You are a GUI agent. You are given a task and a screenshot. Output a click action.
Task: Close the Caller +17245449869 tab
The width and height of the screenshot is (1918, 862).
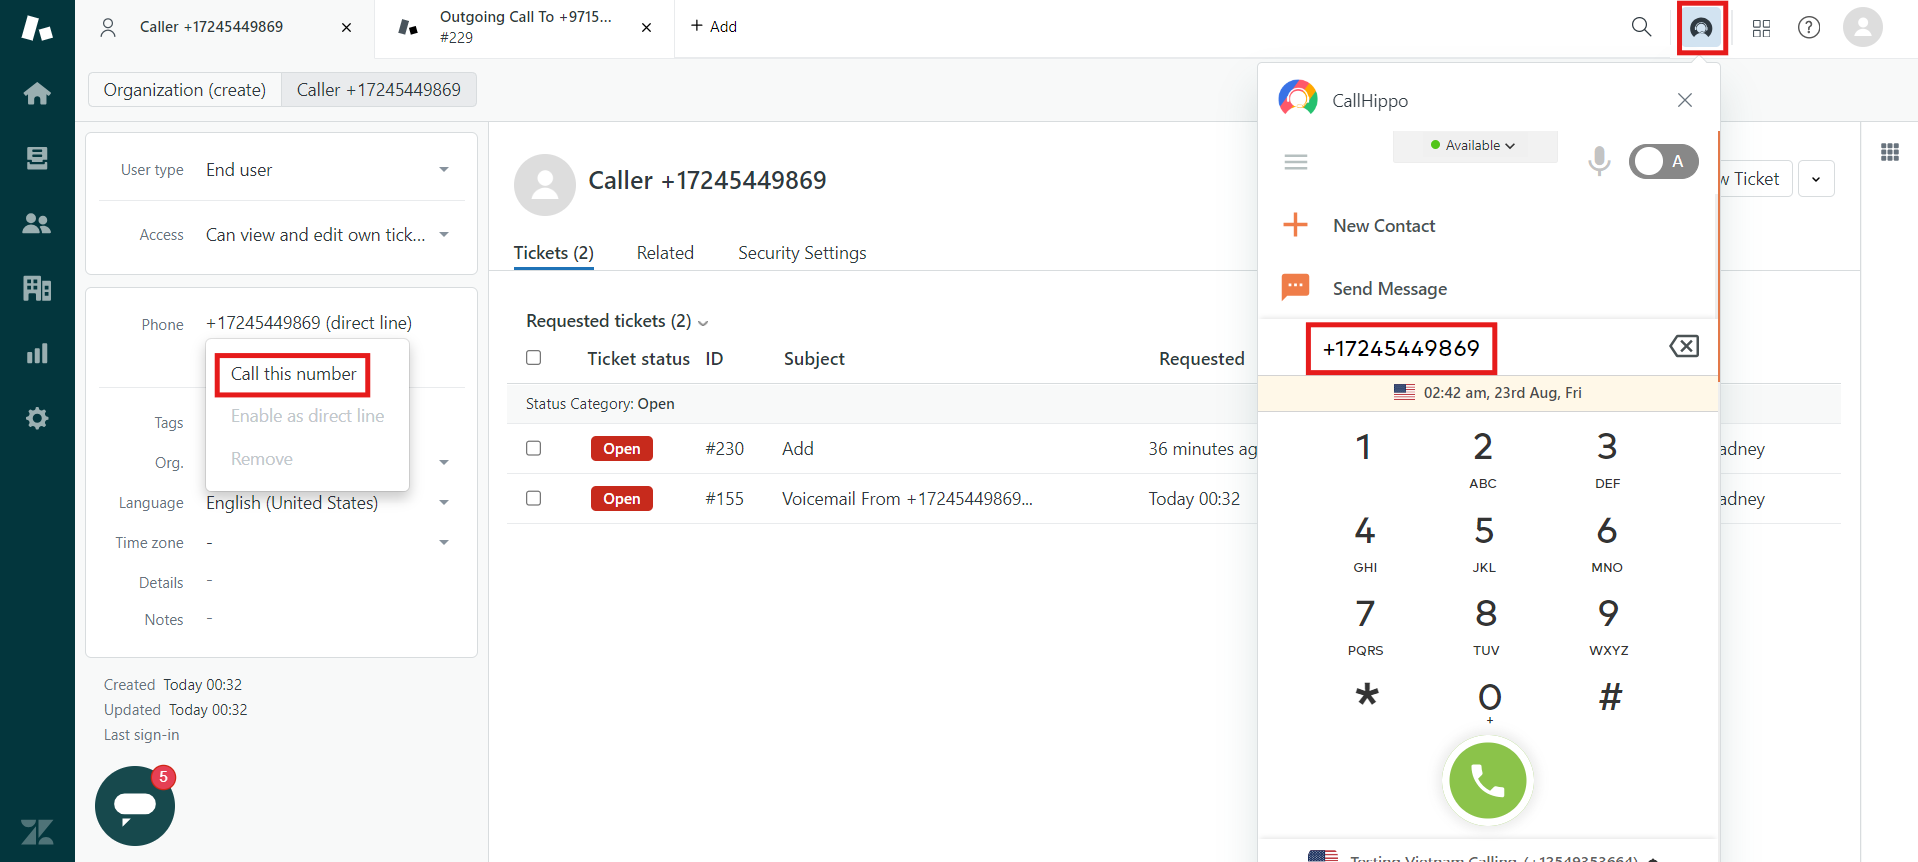346,28
